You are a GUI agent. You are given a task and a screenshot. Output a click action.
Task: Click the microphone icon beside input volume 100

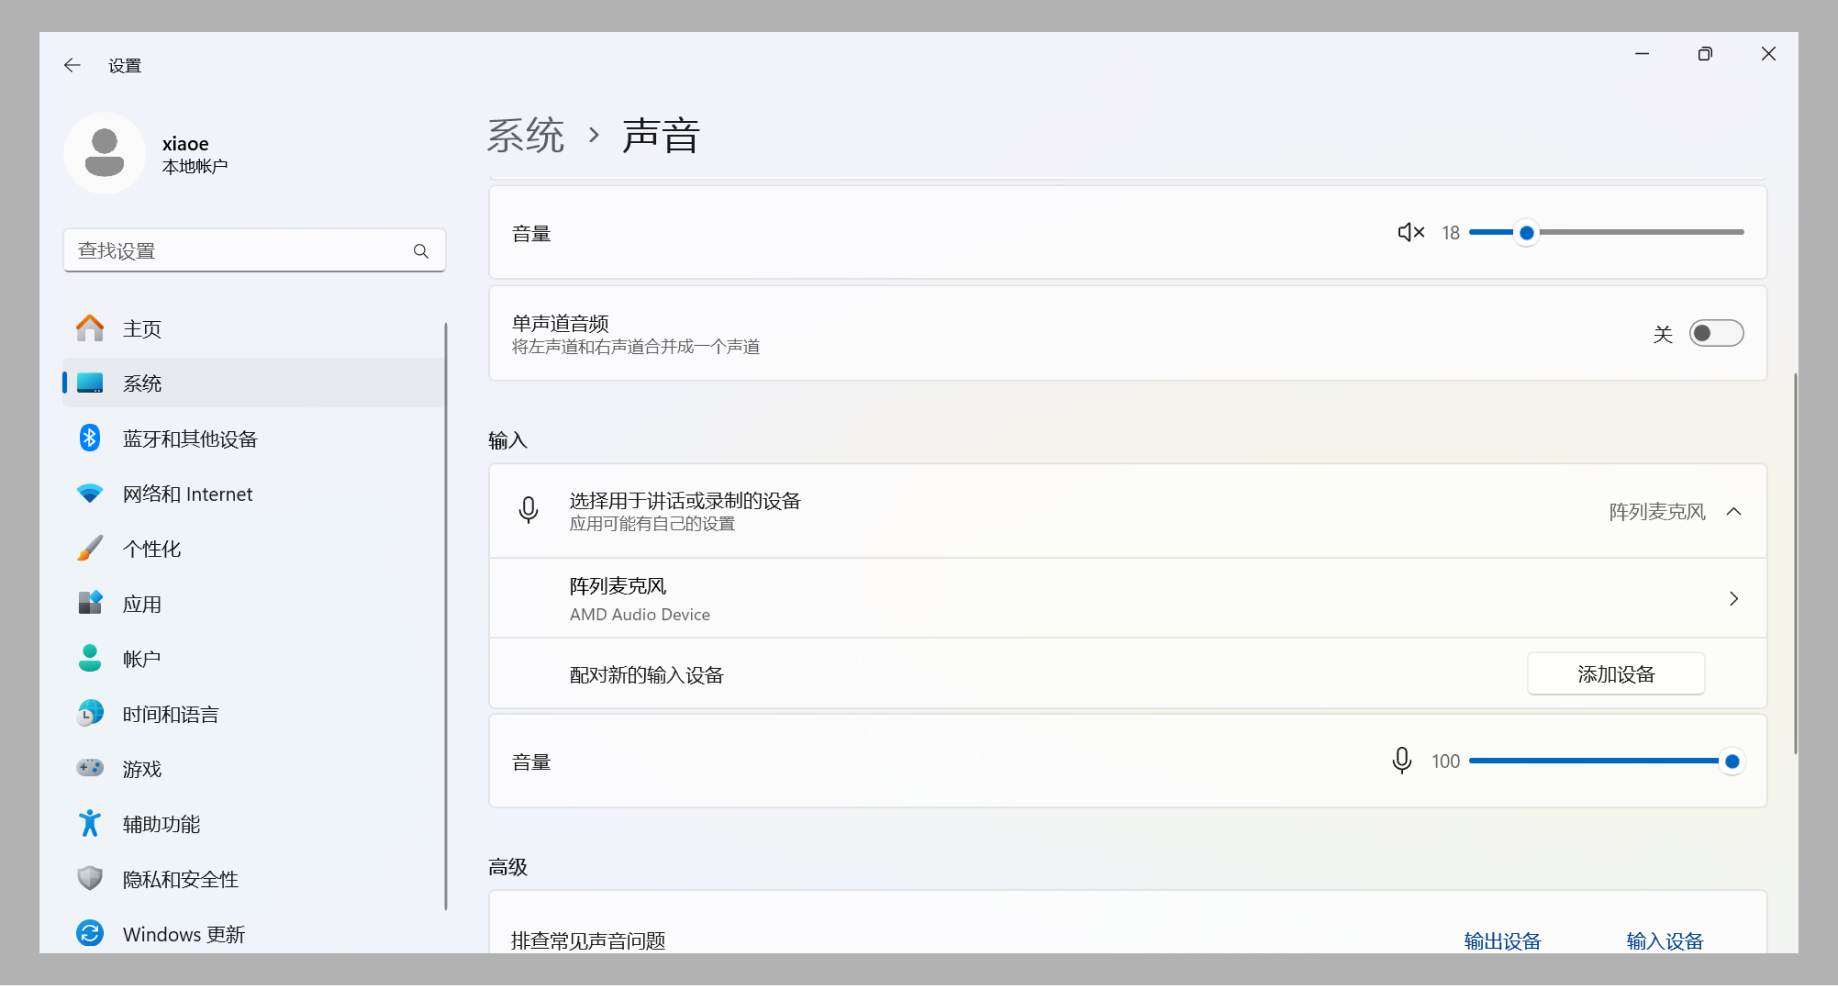(1402, 761)
